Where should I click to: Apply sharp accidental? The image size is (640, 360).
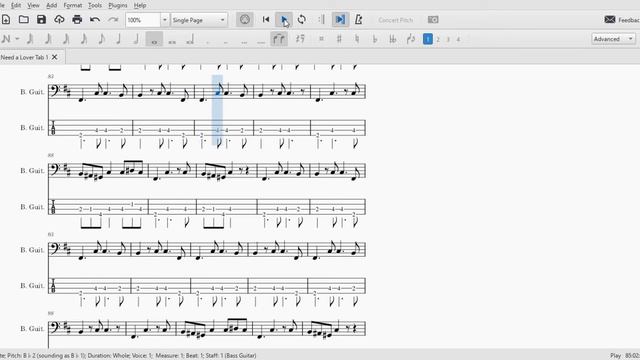click(x=339, y=39)
